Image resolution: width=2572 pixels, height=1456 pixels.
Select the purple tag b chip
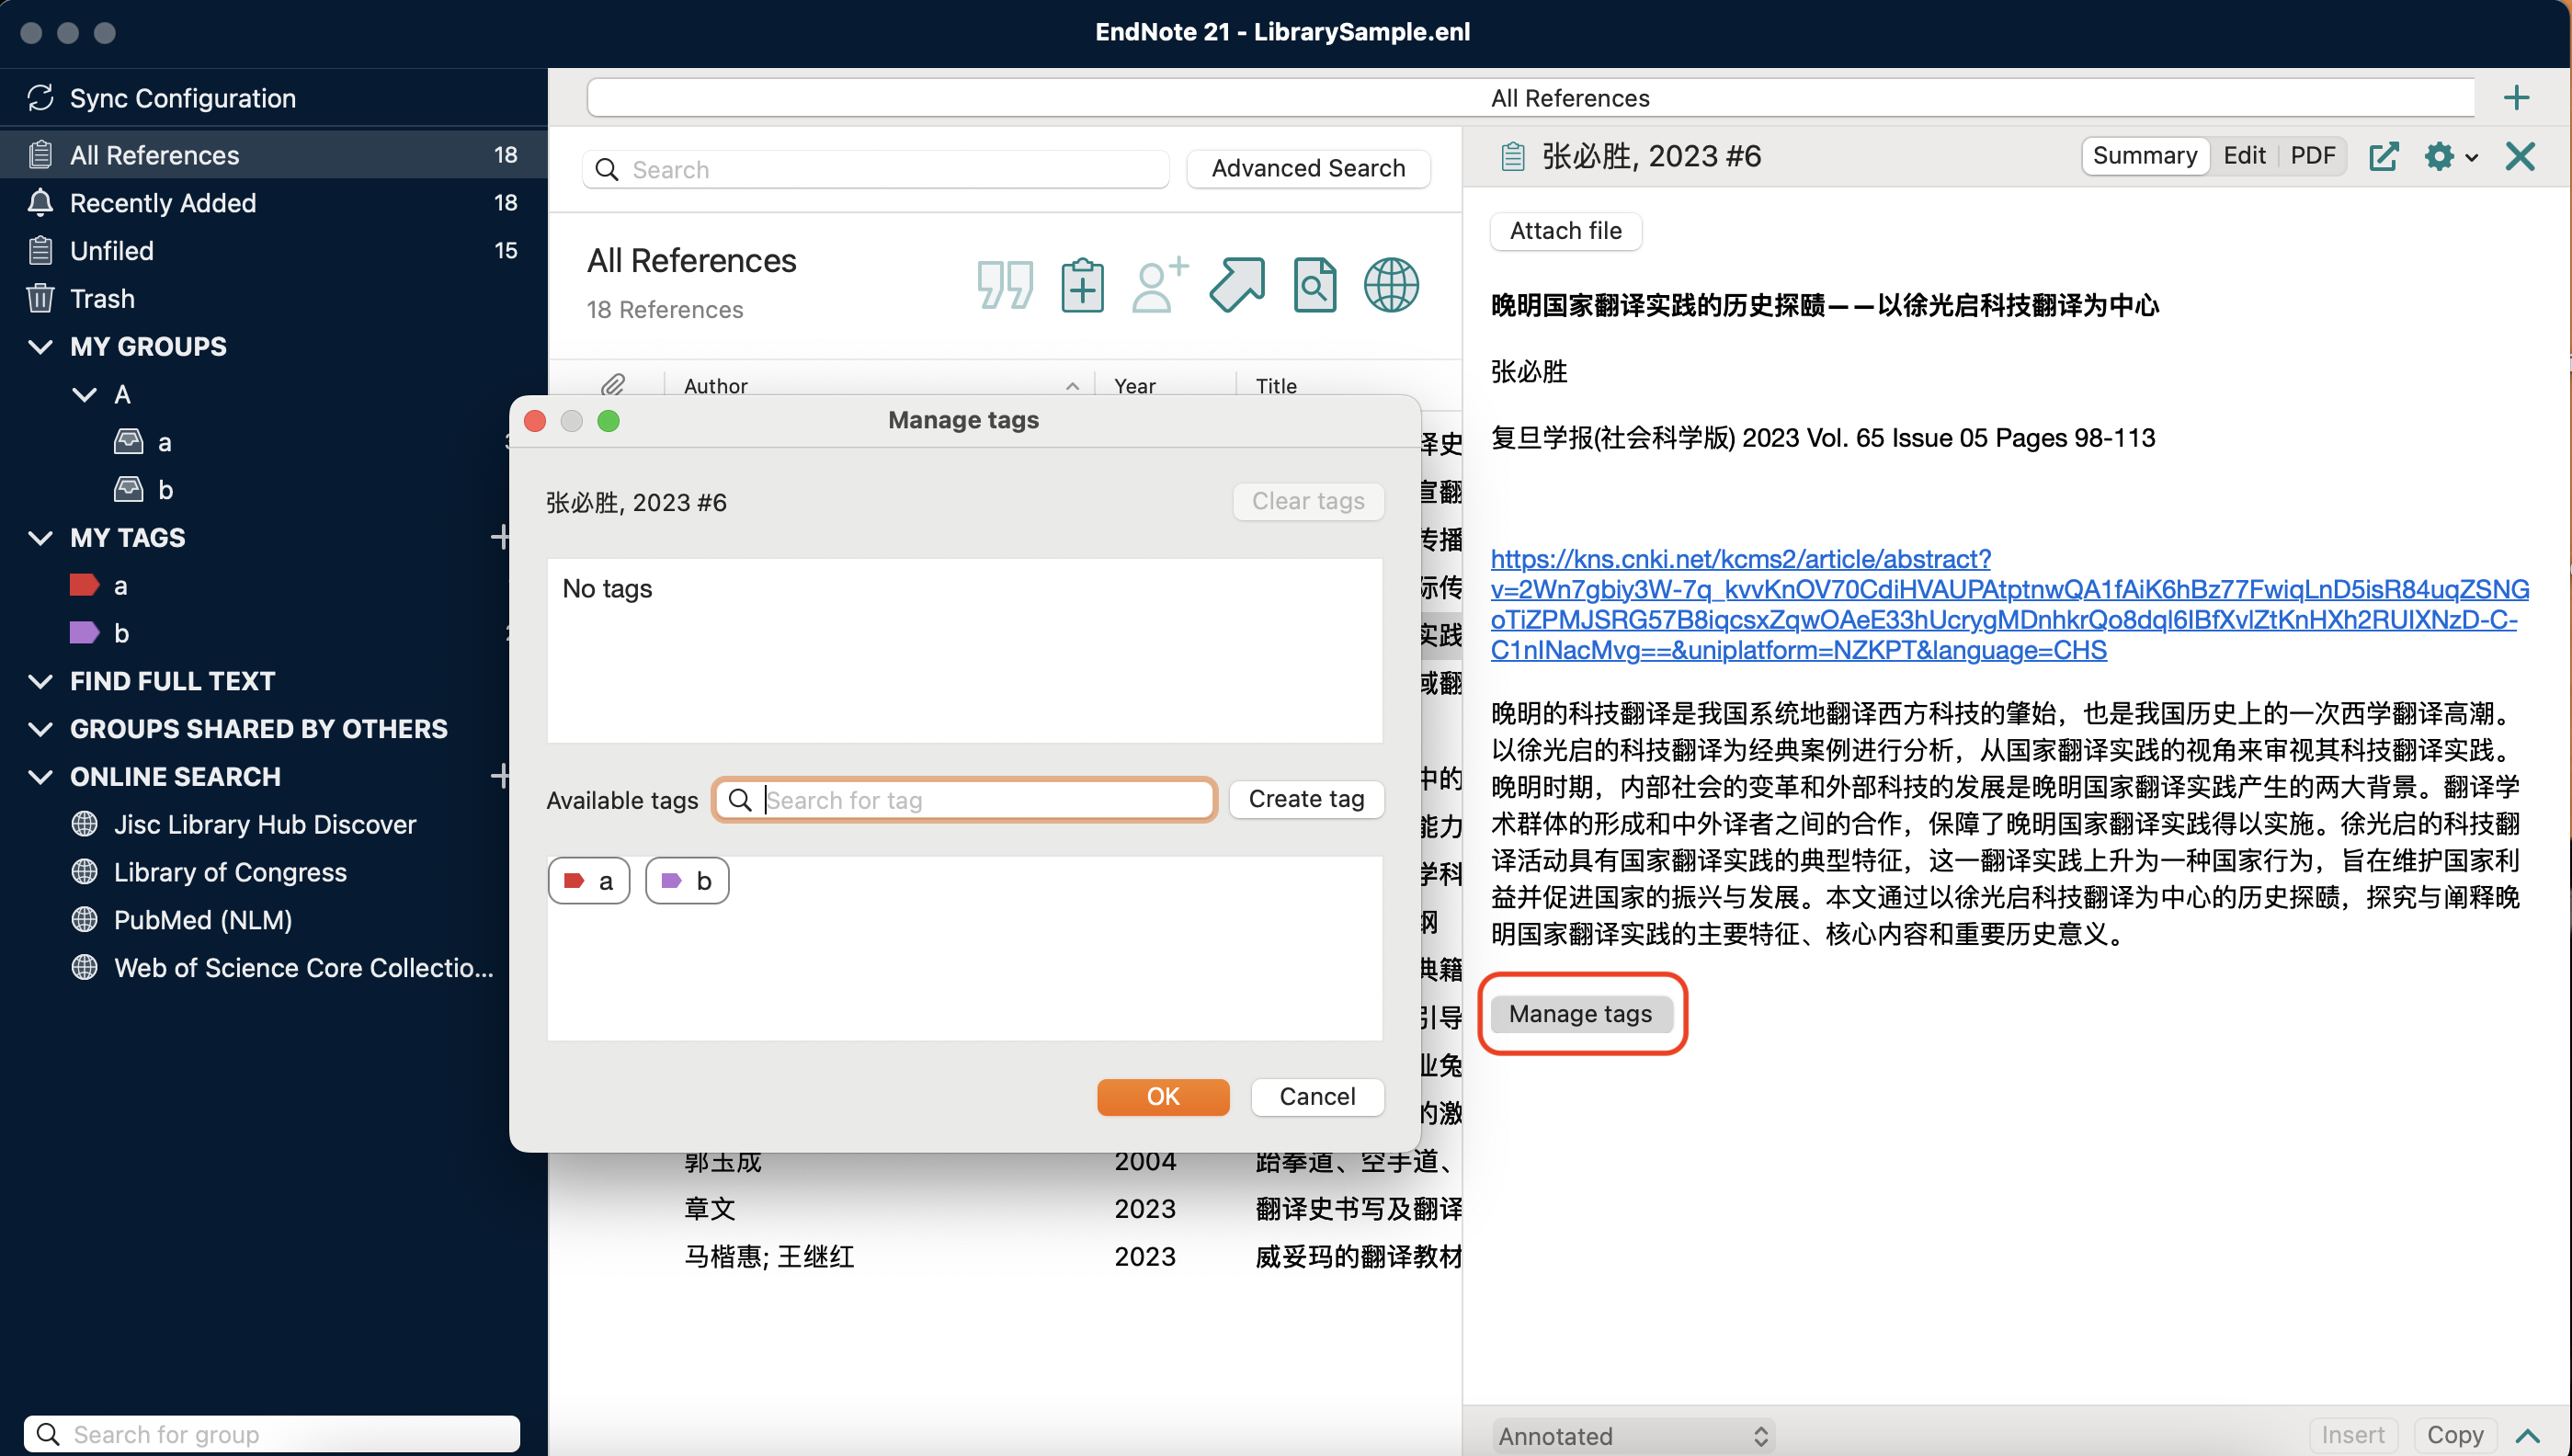(x=687, y=881)
